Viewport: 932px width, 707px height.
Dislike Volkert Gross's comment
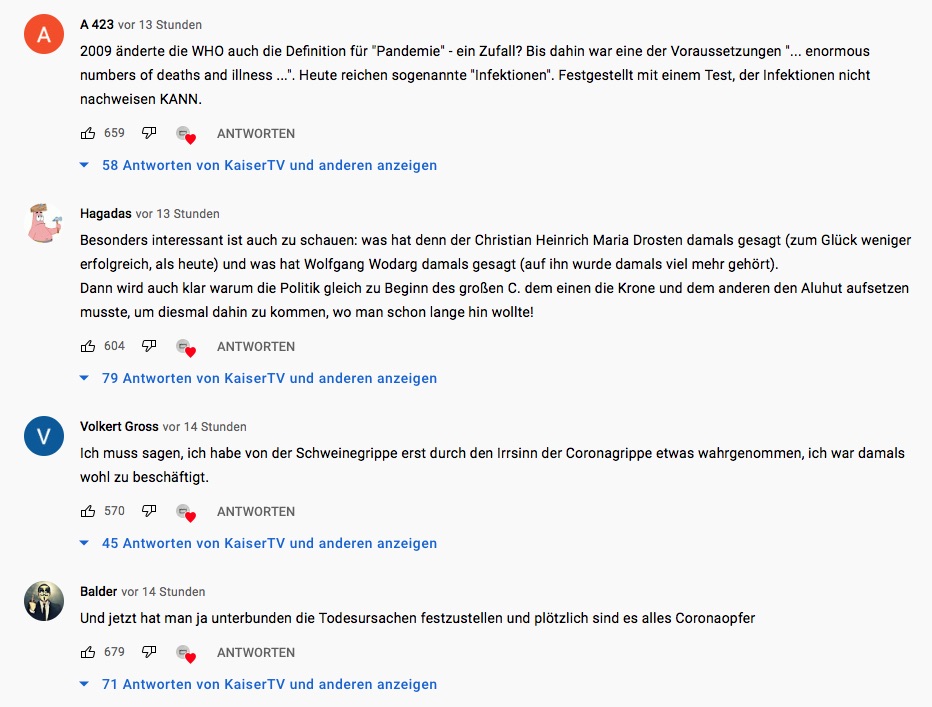[x=148, y=511]
